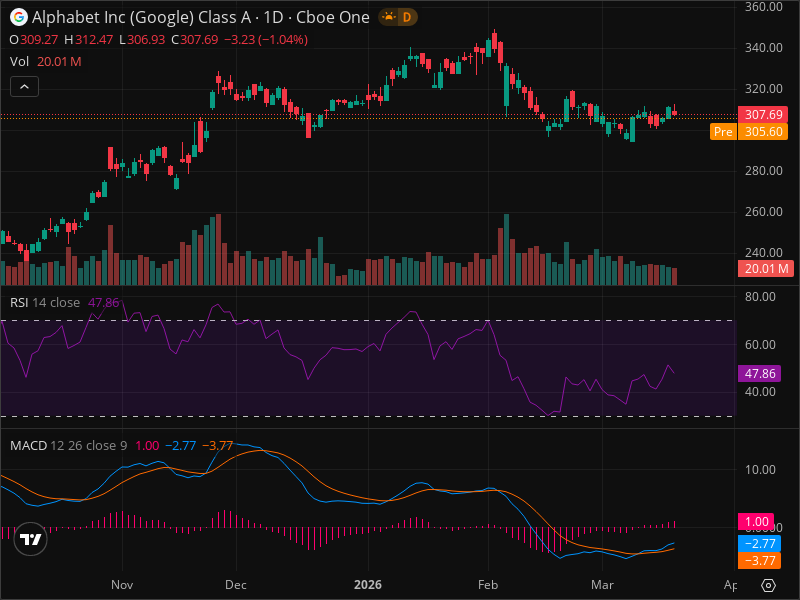Click the signal line value −3.77 in the legend
The image size is (800, 600).
coord(218,445)
